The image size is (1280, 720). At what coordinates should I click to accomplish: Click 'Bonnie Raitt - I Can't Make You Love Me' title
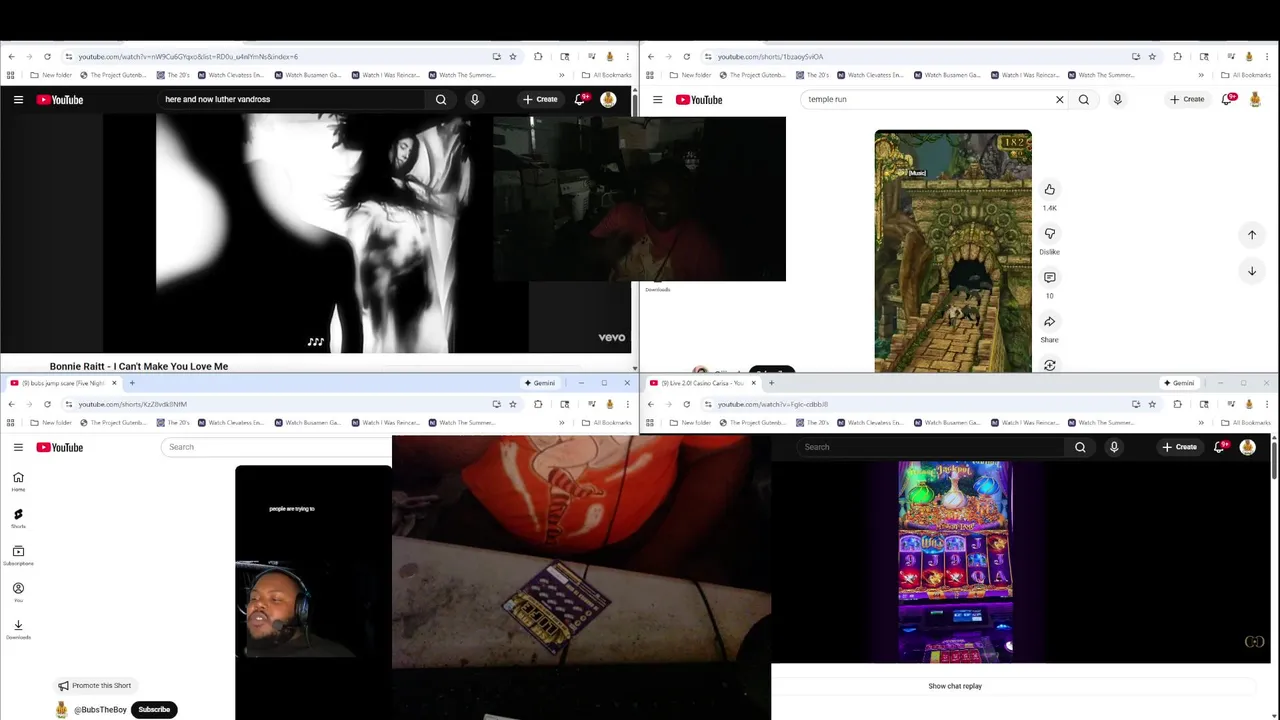click(x=139, y=366)
